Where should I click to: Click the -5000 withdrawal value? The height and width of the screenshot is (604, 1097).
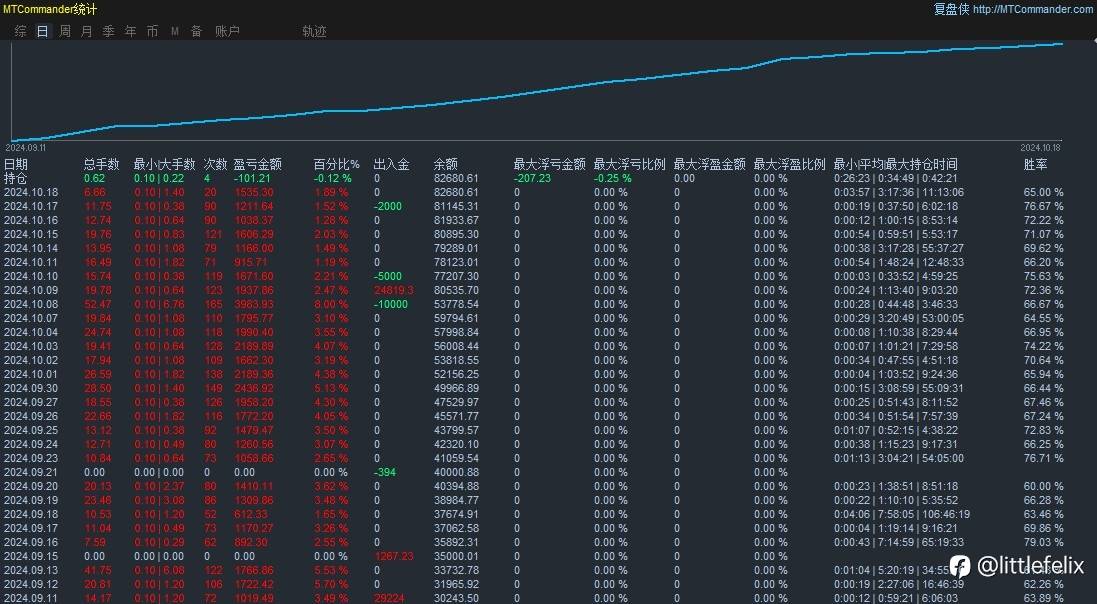click(x=388, y=276)
